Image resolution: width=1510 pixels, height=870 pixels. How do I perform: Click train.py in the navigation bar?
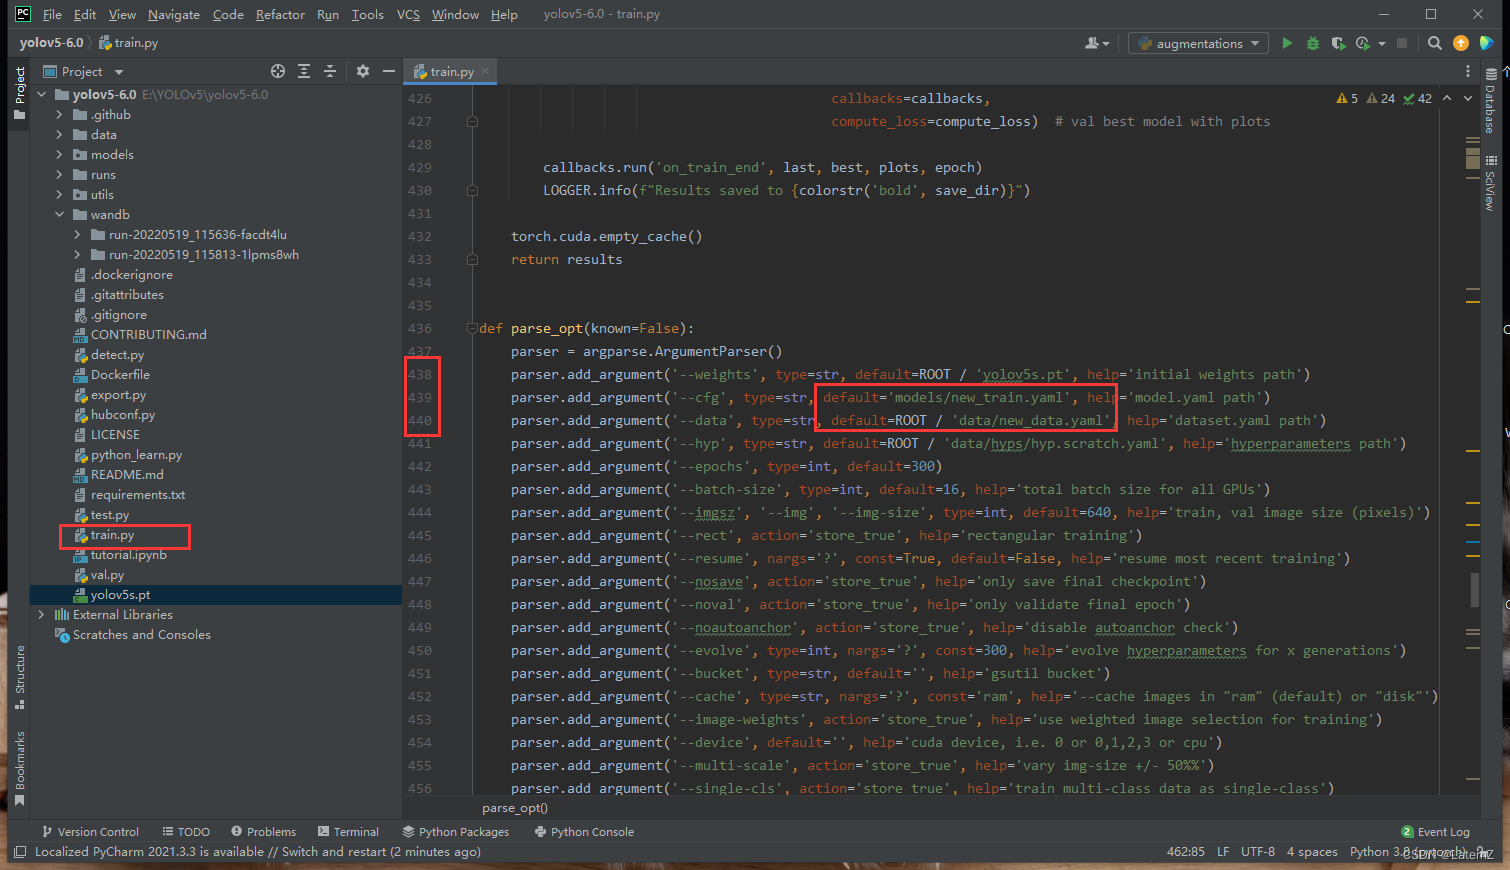pyautogui.click(x=129, y=43)
